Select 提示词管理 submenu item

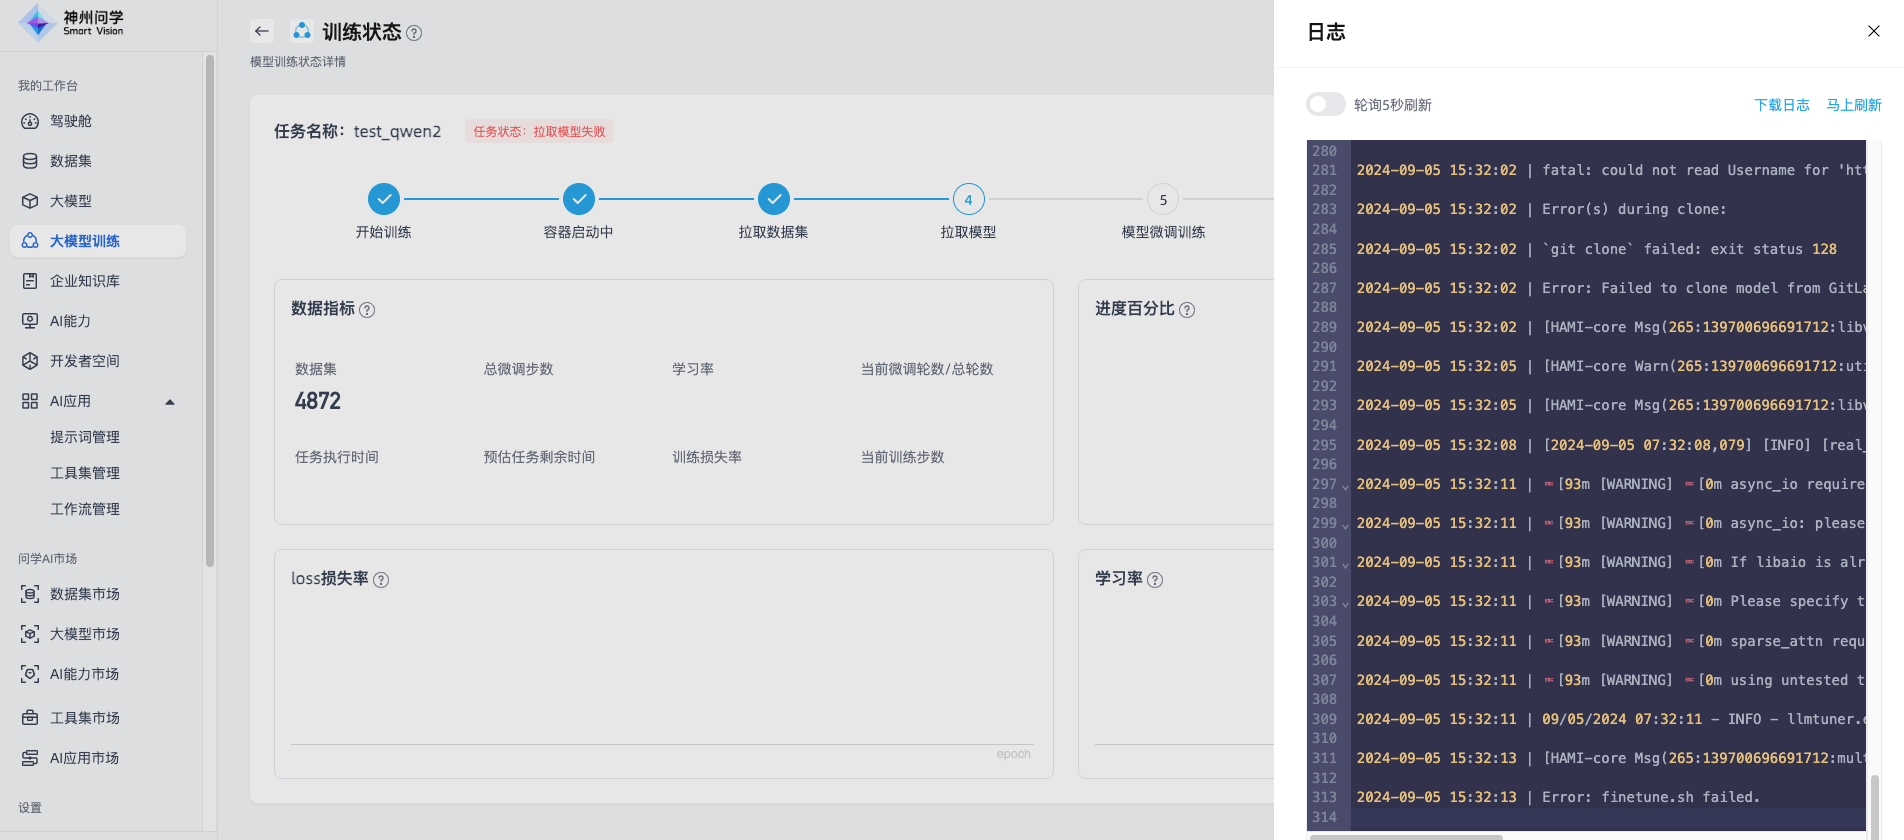click(x=85, y=437)
